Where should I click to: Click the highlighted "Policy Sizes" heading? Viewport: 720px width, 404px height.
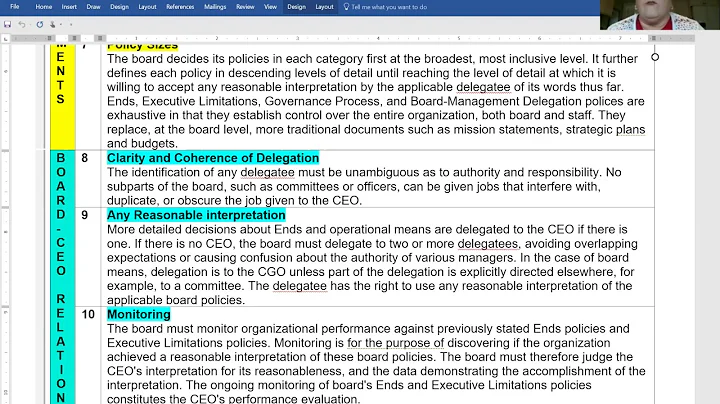[x=142, y=46]
